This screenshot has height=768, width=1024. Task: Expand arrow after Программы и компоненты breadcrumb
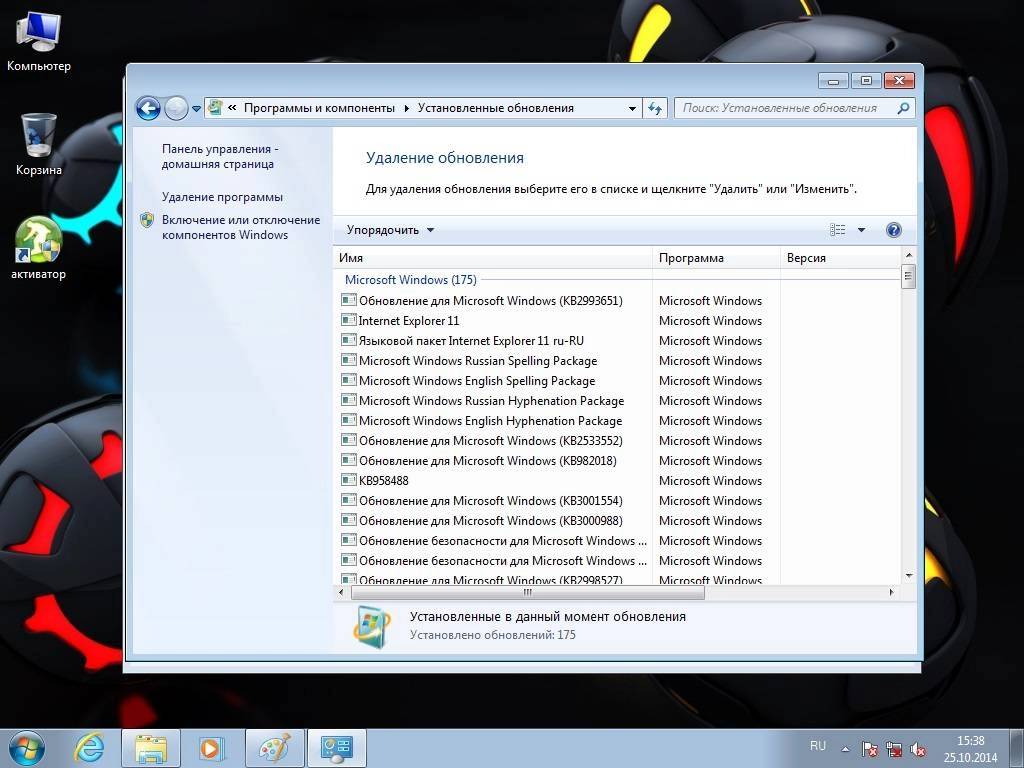click(x=406, y=108)
